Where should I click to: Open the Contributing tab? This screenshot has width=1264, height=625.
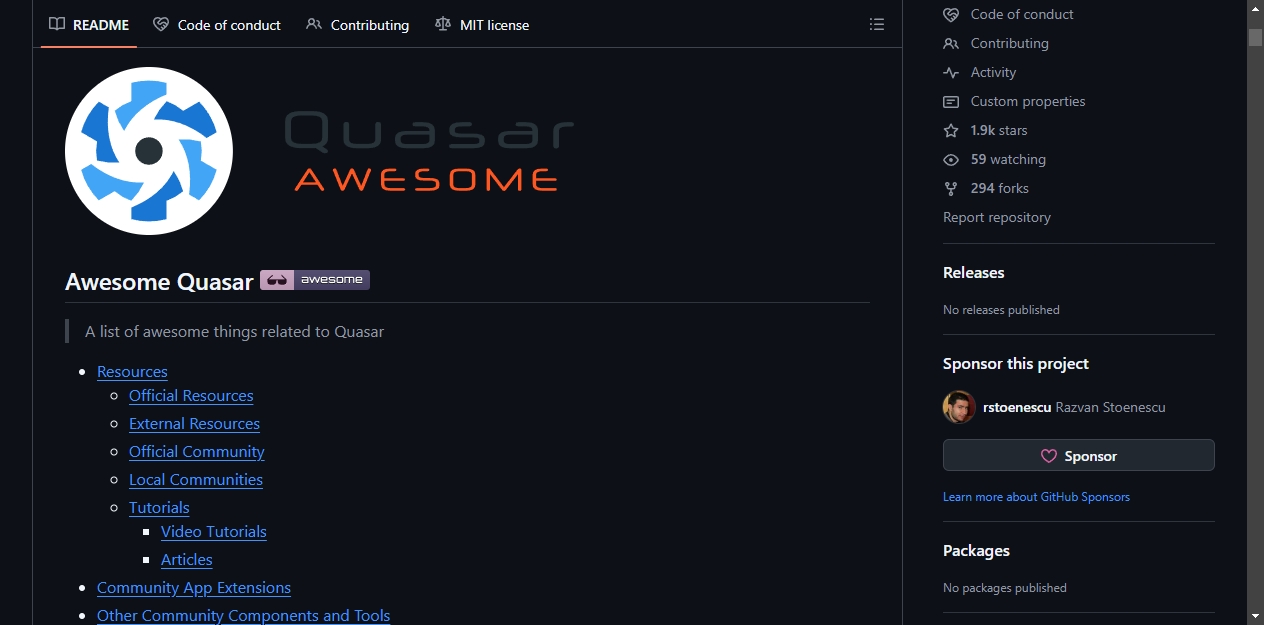pyautogui.click(x=358, y=25)
